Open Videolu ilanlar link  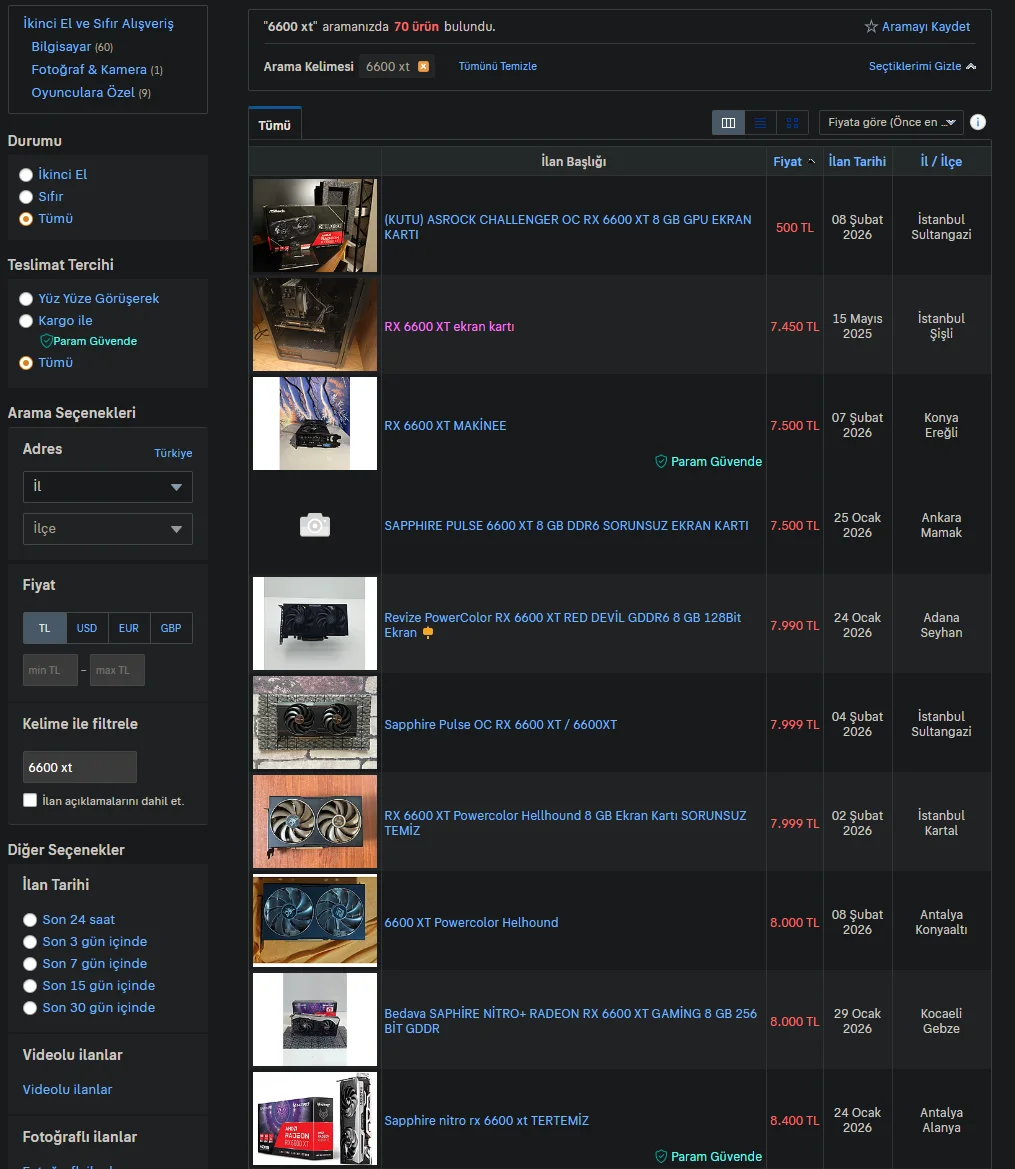(x=67, y=1089)
